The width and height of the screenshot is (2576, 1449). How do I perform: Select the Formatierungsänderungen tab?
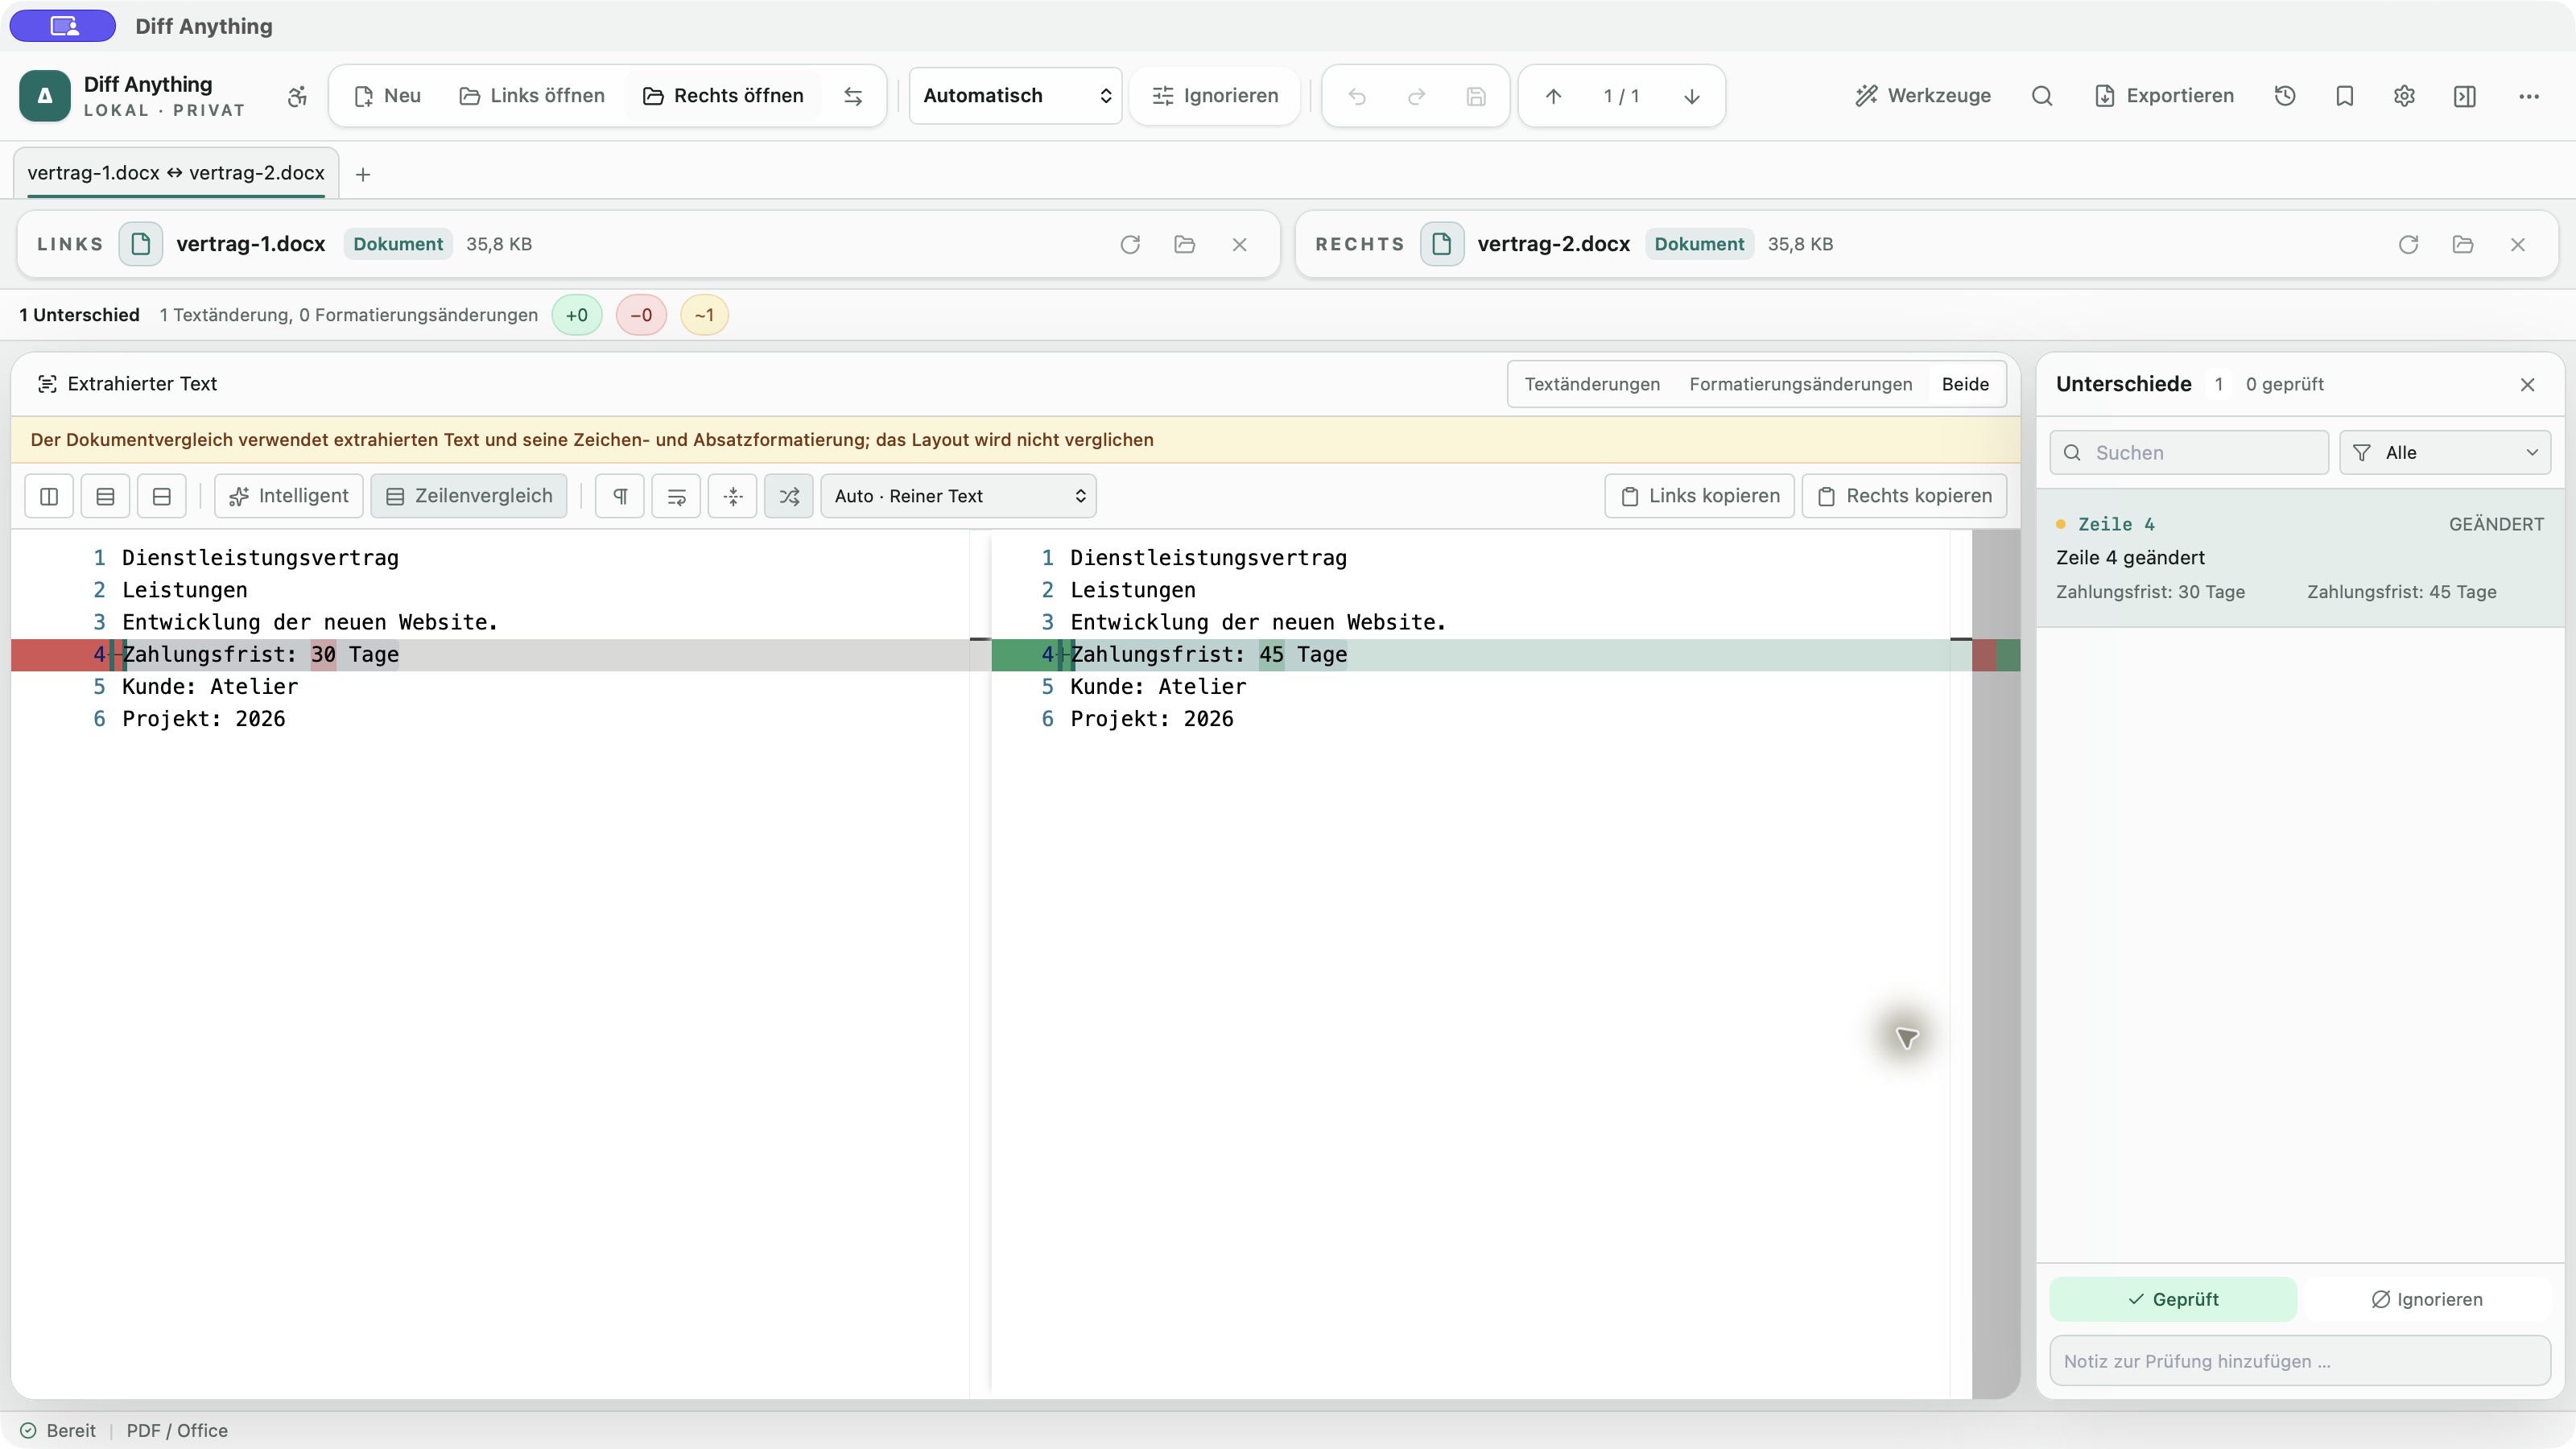click(x=1800, y=384)
